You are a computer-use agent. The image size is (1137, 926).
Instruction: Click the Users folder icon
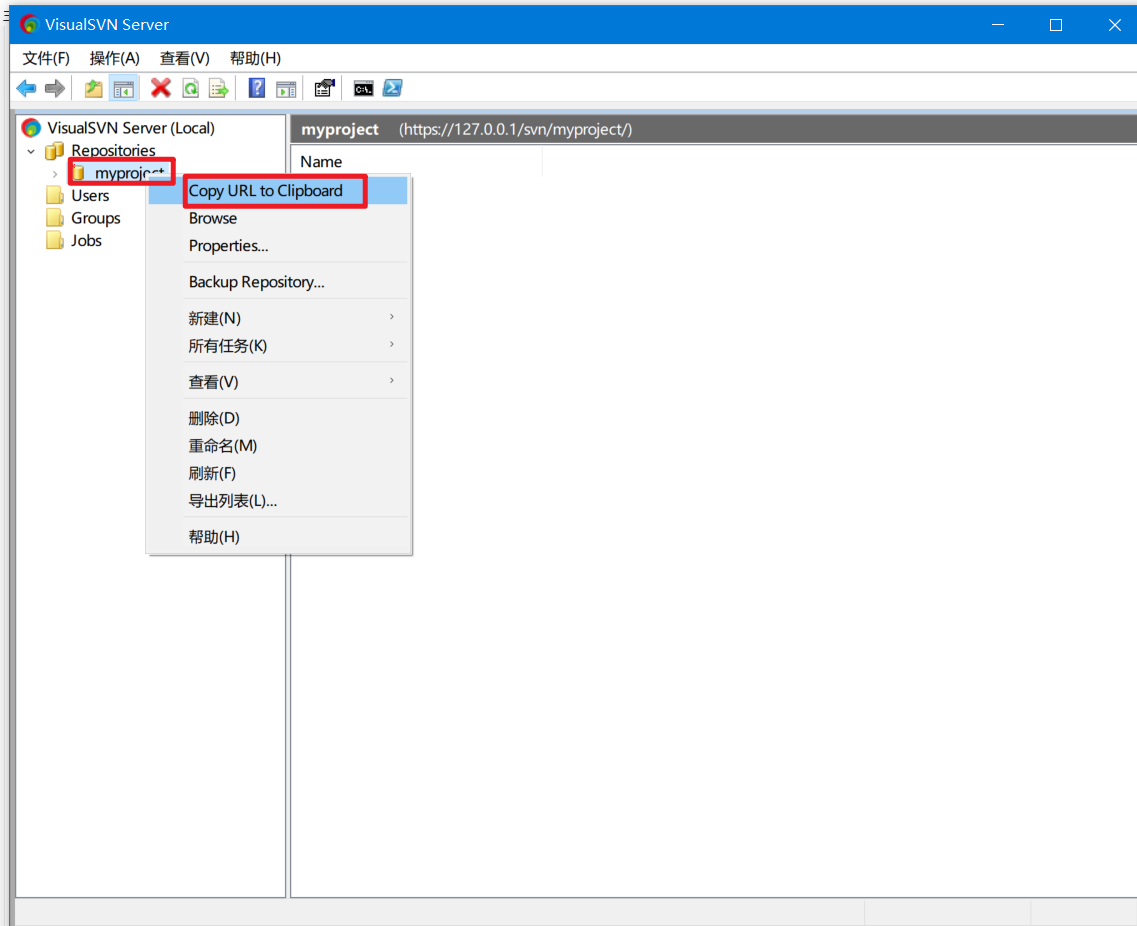[x=55, y=196]
